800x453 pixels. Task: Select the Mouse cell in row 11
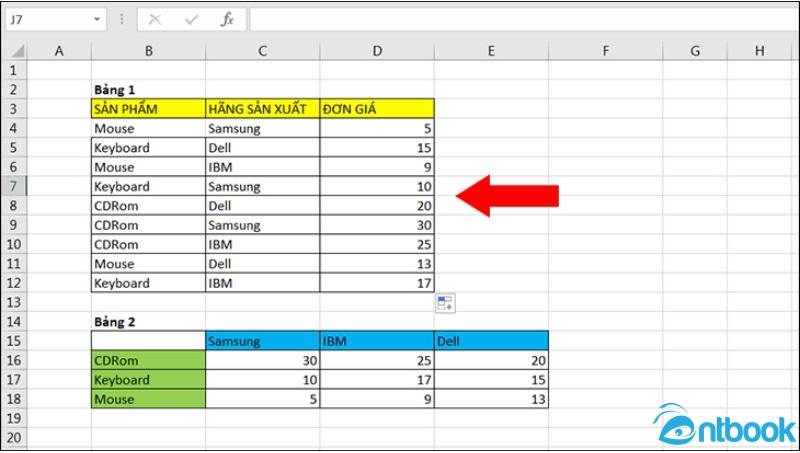point(148,264)
